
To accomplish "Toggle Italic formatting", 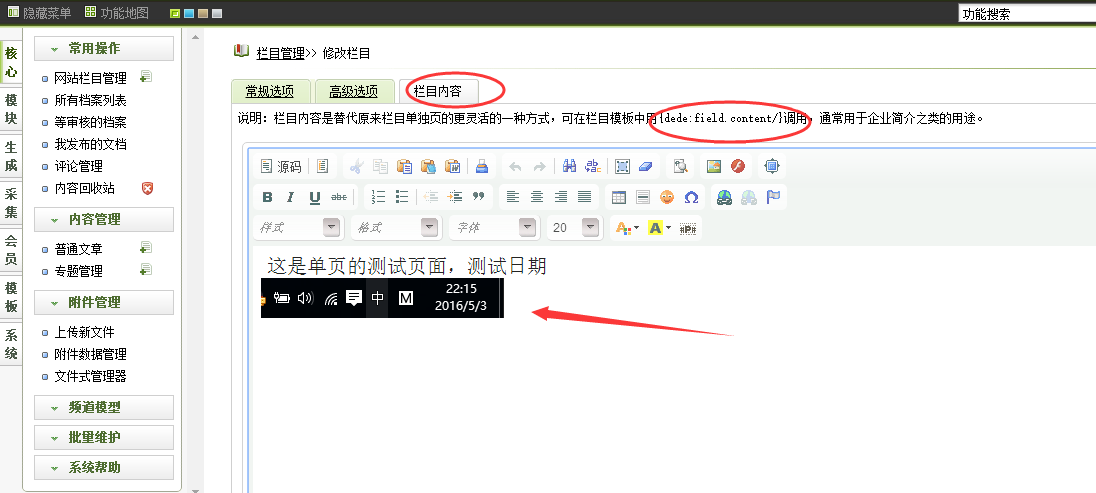I will pos(291,197).
